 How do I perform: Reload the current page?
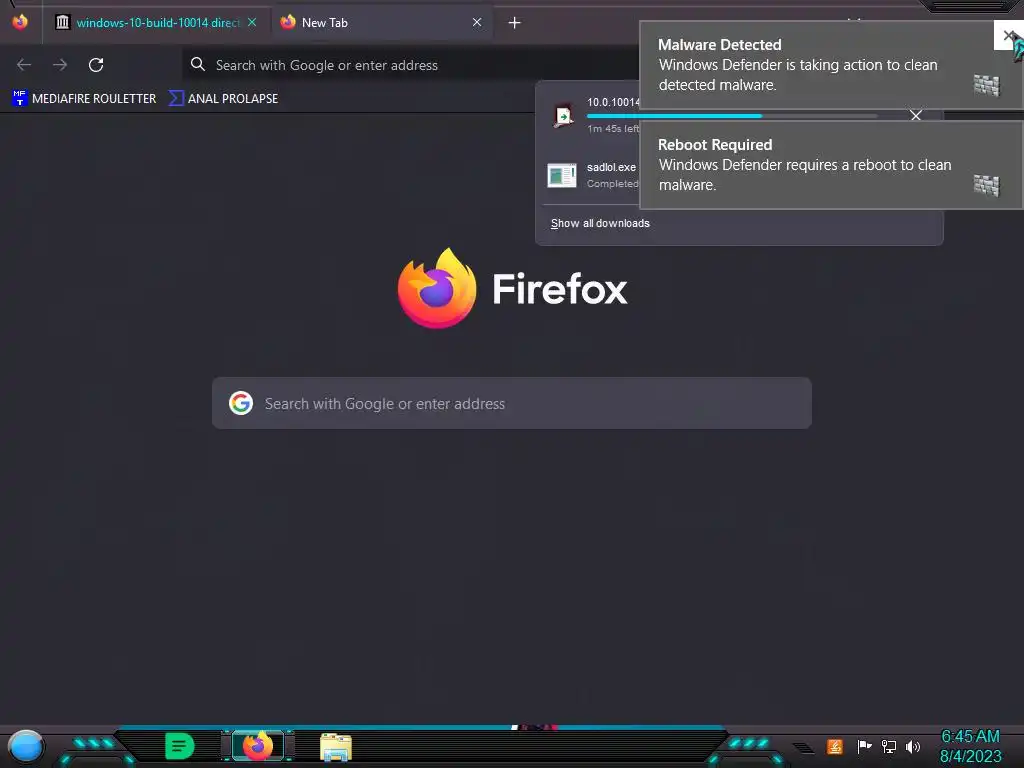[96, 65]
